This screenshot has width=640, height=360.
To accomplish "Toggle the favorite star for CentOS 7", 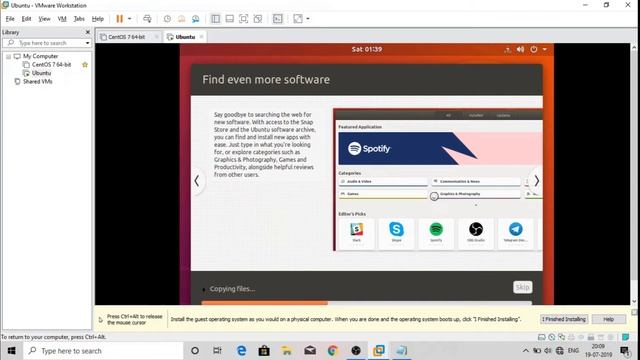I will click(x=85, y=64).
